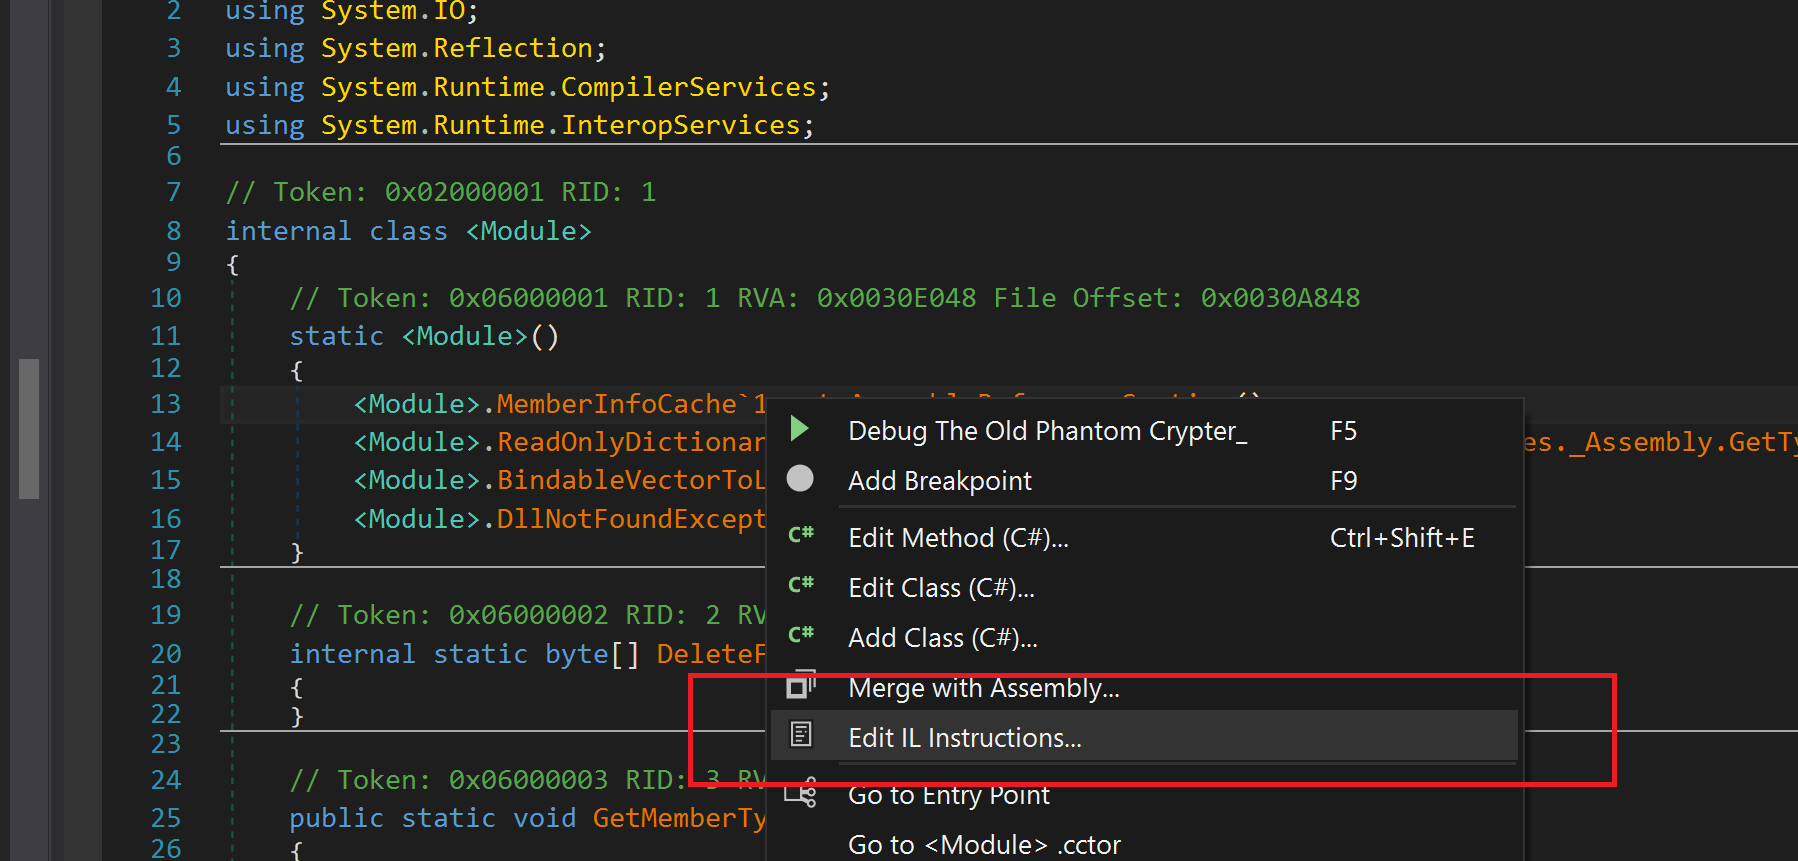Click the Token 0x06000002 comment on line 19
The image size is (1798, 861).
click(x=527, y=615)
